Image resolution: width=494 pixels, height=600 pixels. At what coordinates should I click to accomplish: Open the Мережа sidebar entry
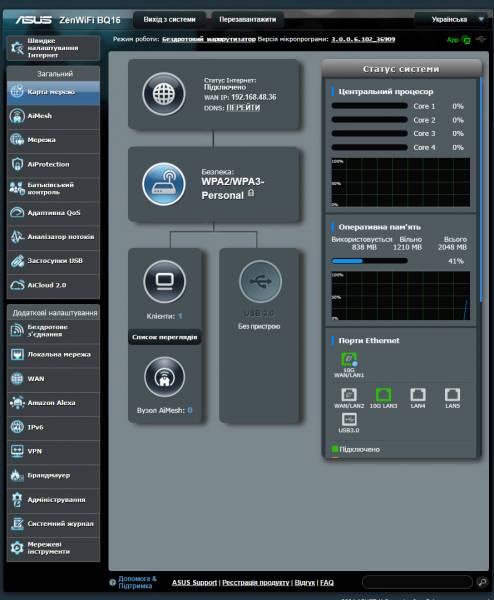(x=53, y=140)
